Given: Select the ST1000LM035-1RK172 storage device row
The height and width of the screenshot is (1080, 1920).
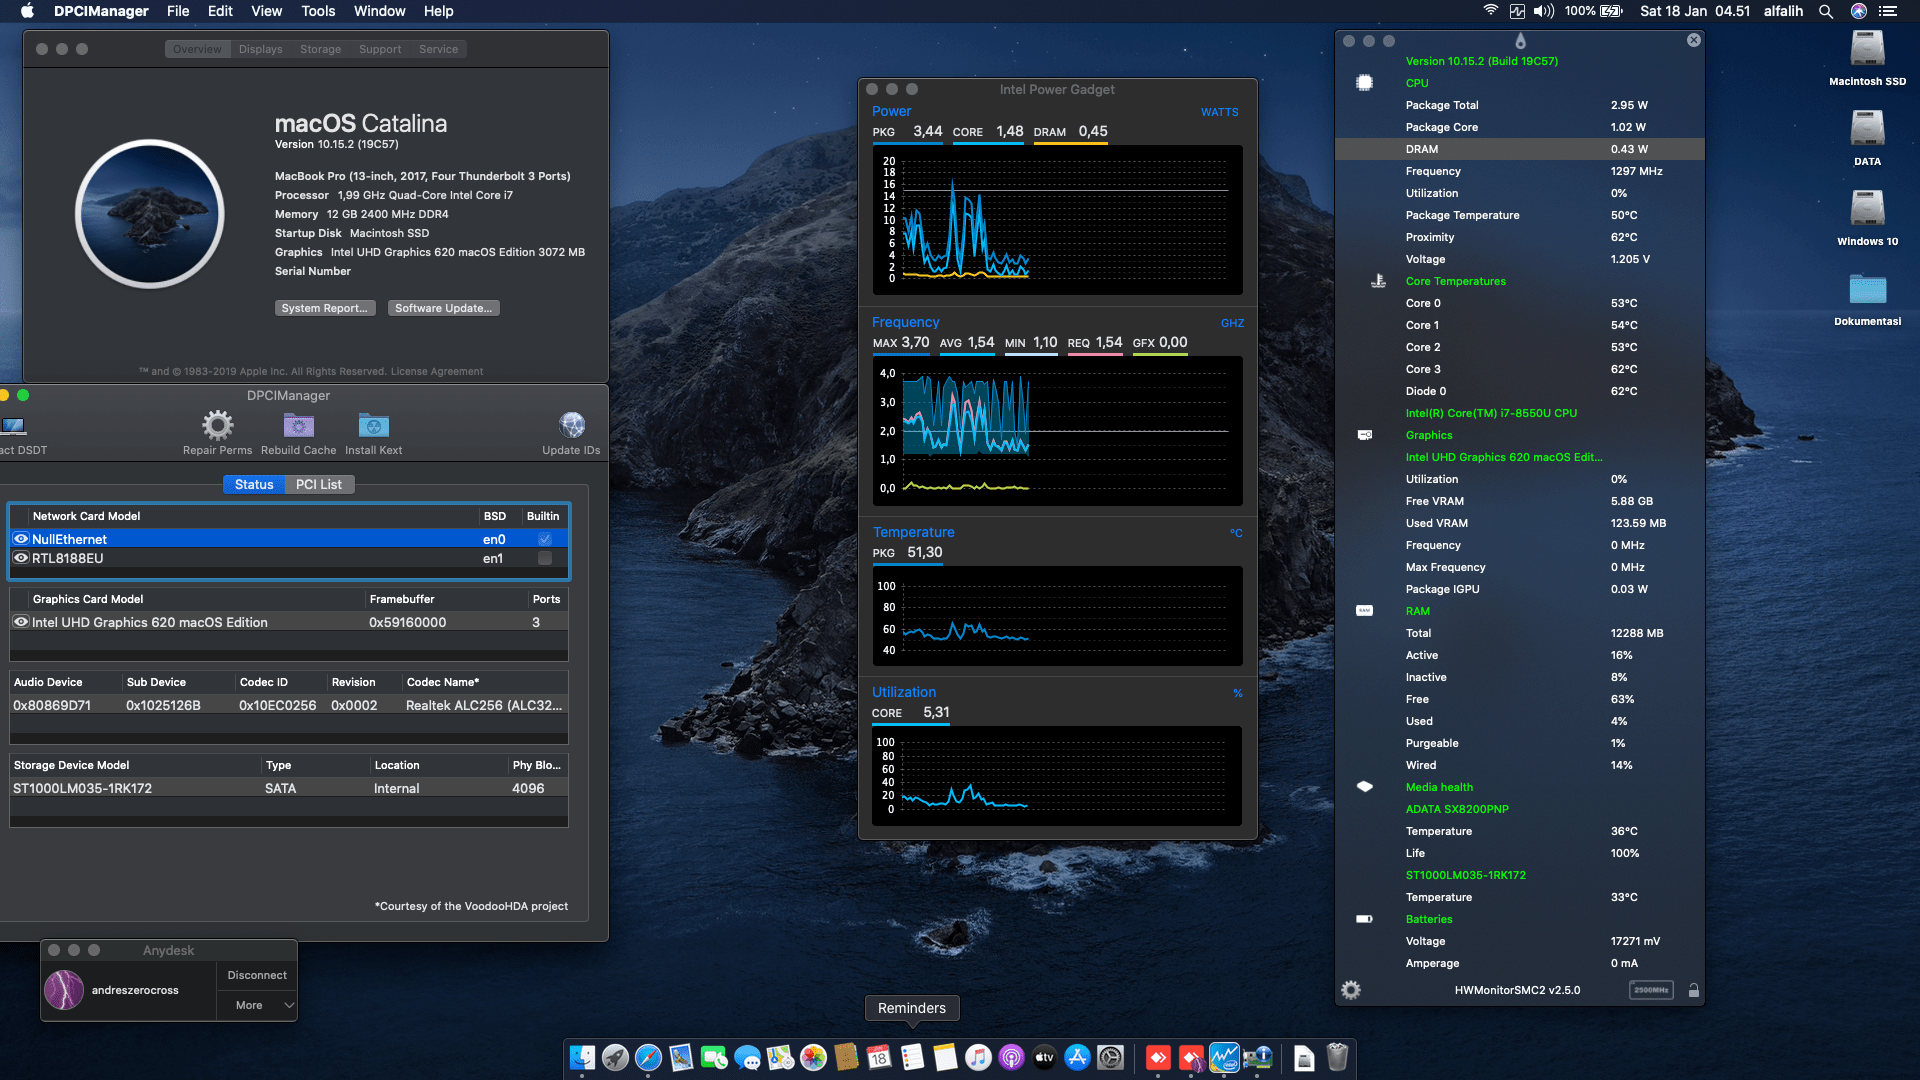Looking at the screenshot, I should pos(289,788).
